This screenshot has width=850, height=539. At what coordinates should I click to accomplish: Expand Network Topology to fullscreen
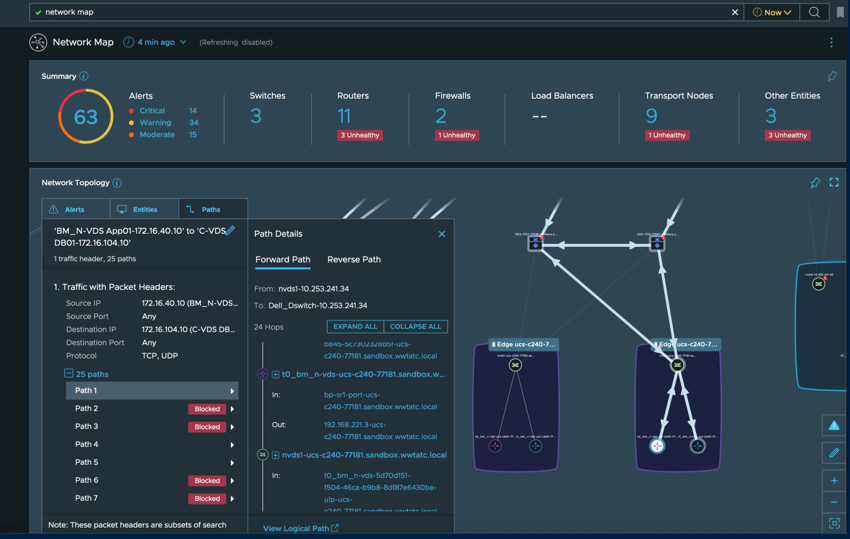834,183
